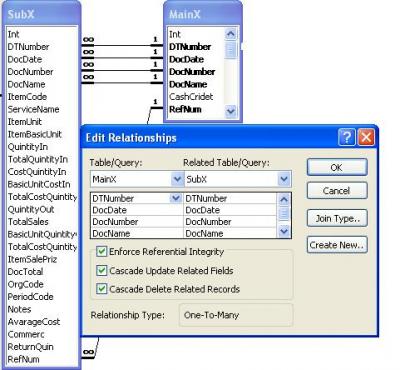Click the Cancel button

click(x=337, y=191)
